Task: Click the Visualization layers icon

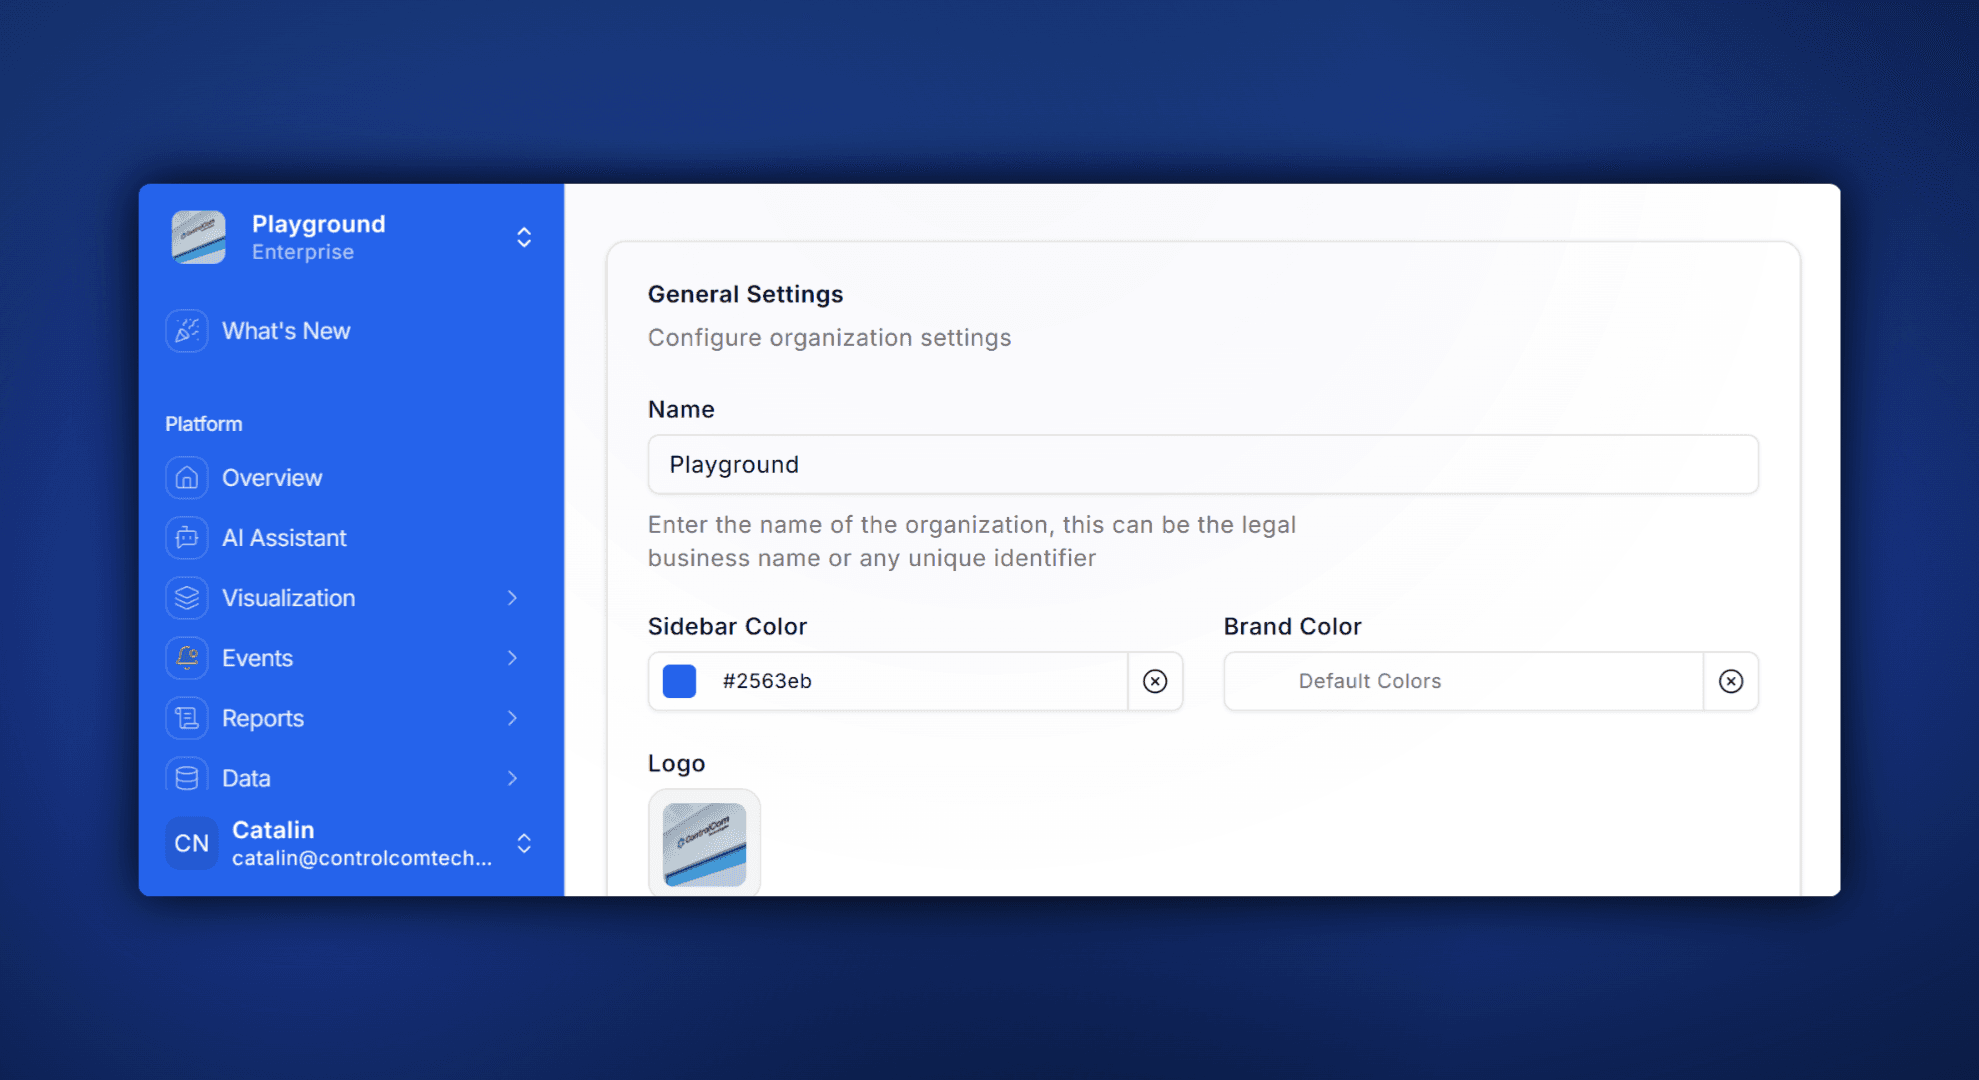Action: (x=186, y=597)
